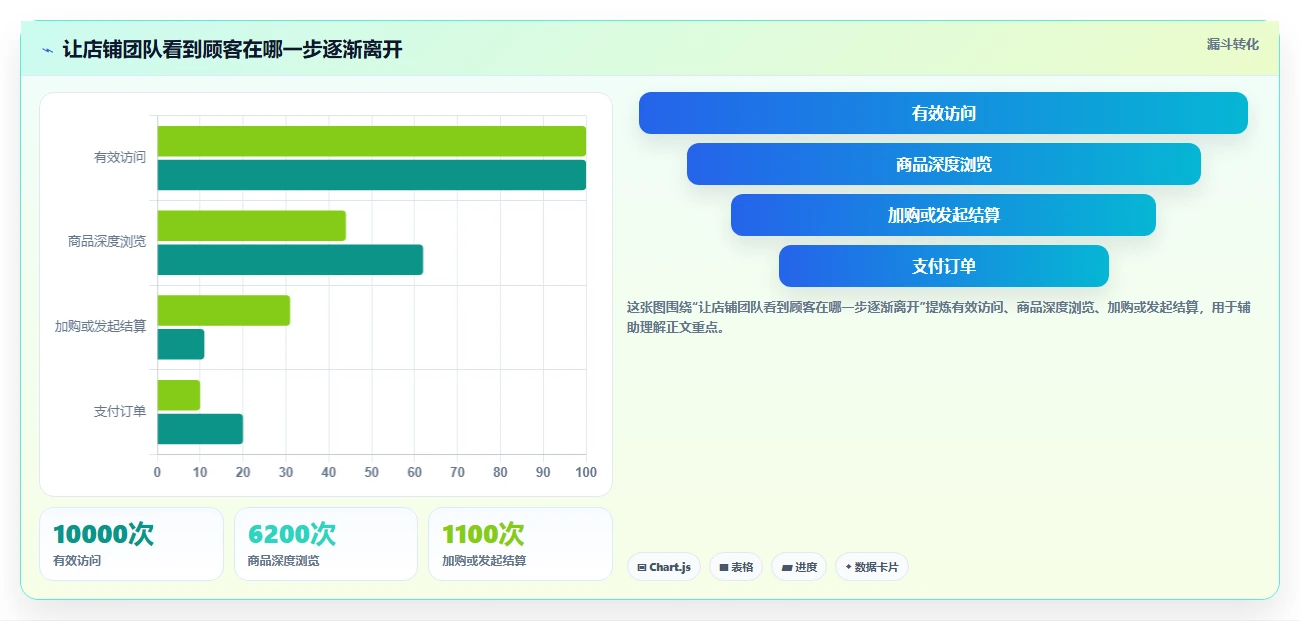Screen dimensions: 1300x621
Task: Click the 数据卡片 tag
Action: pos(872,567)
